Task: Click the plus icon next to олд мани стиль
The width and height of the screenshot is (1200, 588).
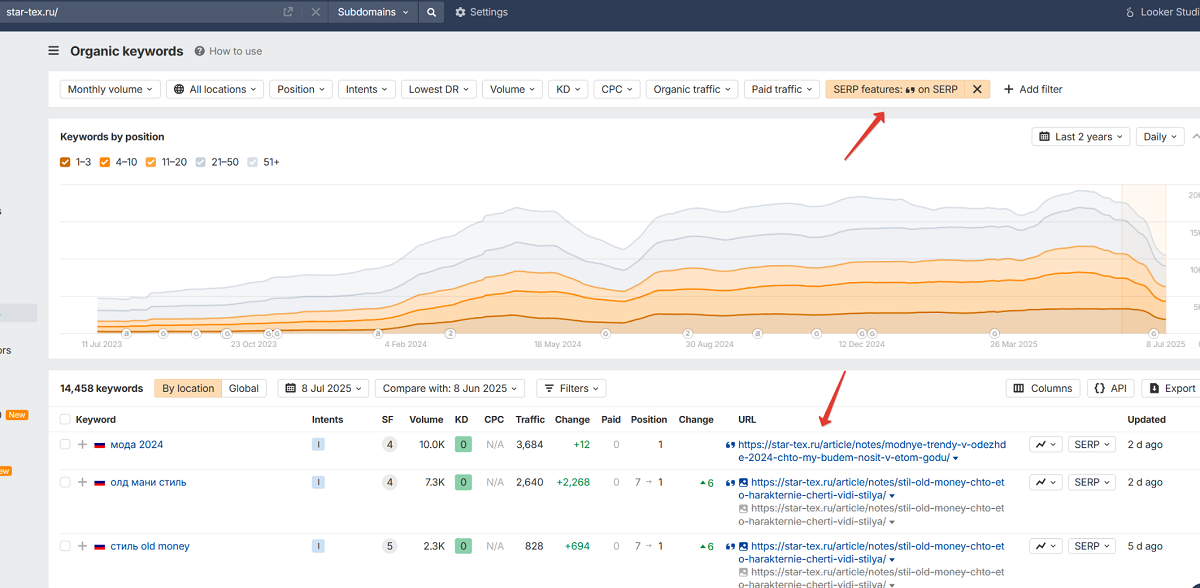Action: pos(82,482)
